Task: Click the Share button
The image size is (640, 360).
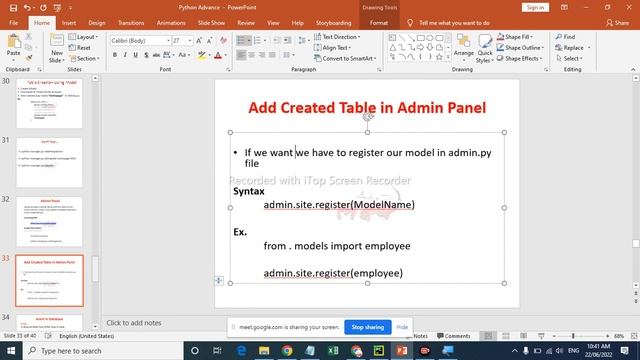Action: [617, 23]
